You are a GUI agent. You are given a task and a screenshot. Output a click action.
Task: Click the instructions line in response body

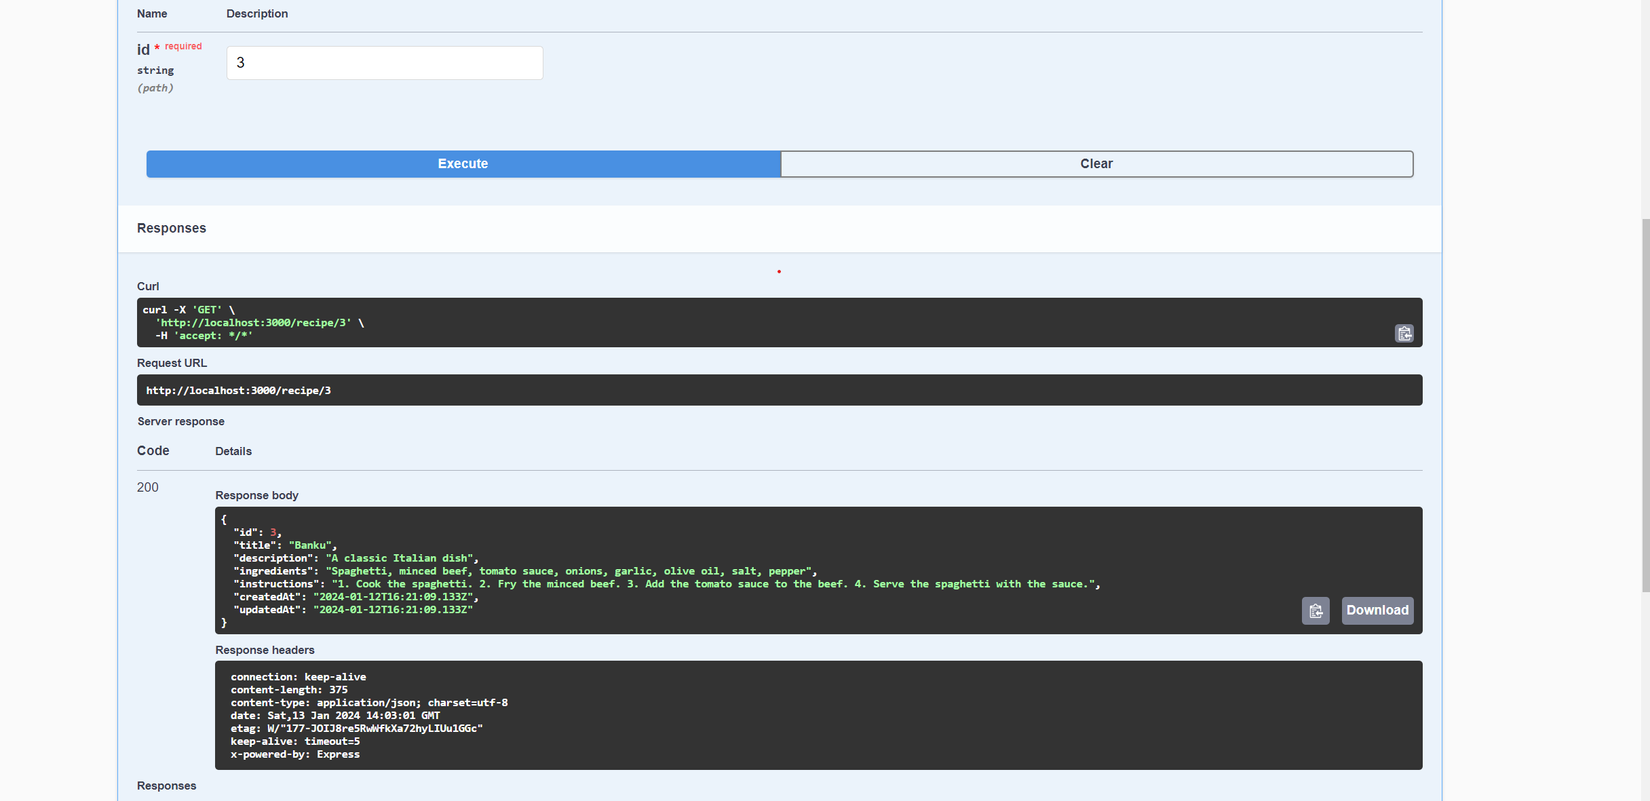click(666, 584)
